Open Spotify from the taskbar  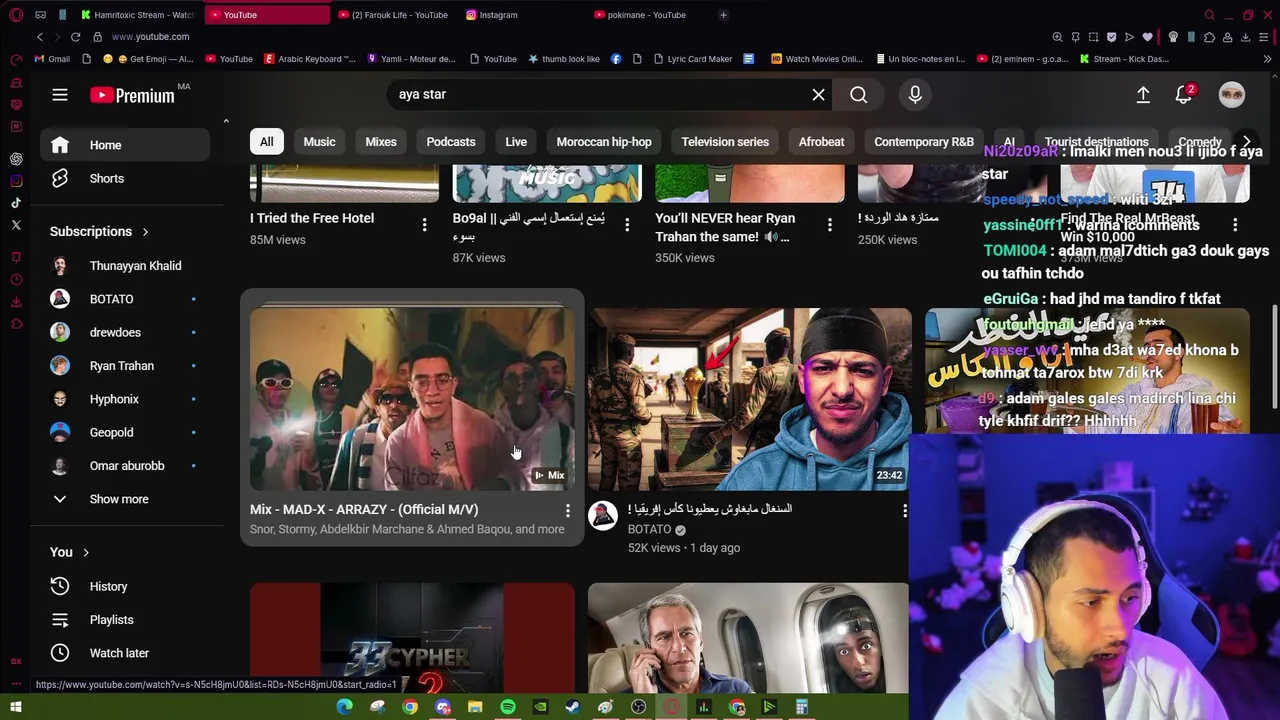[507, 708]
